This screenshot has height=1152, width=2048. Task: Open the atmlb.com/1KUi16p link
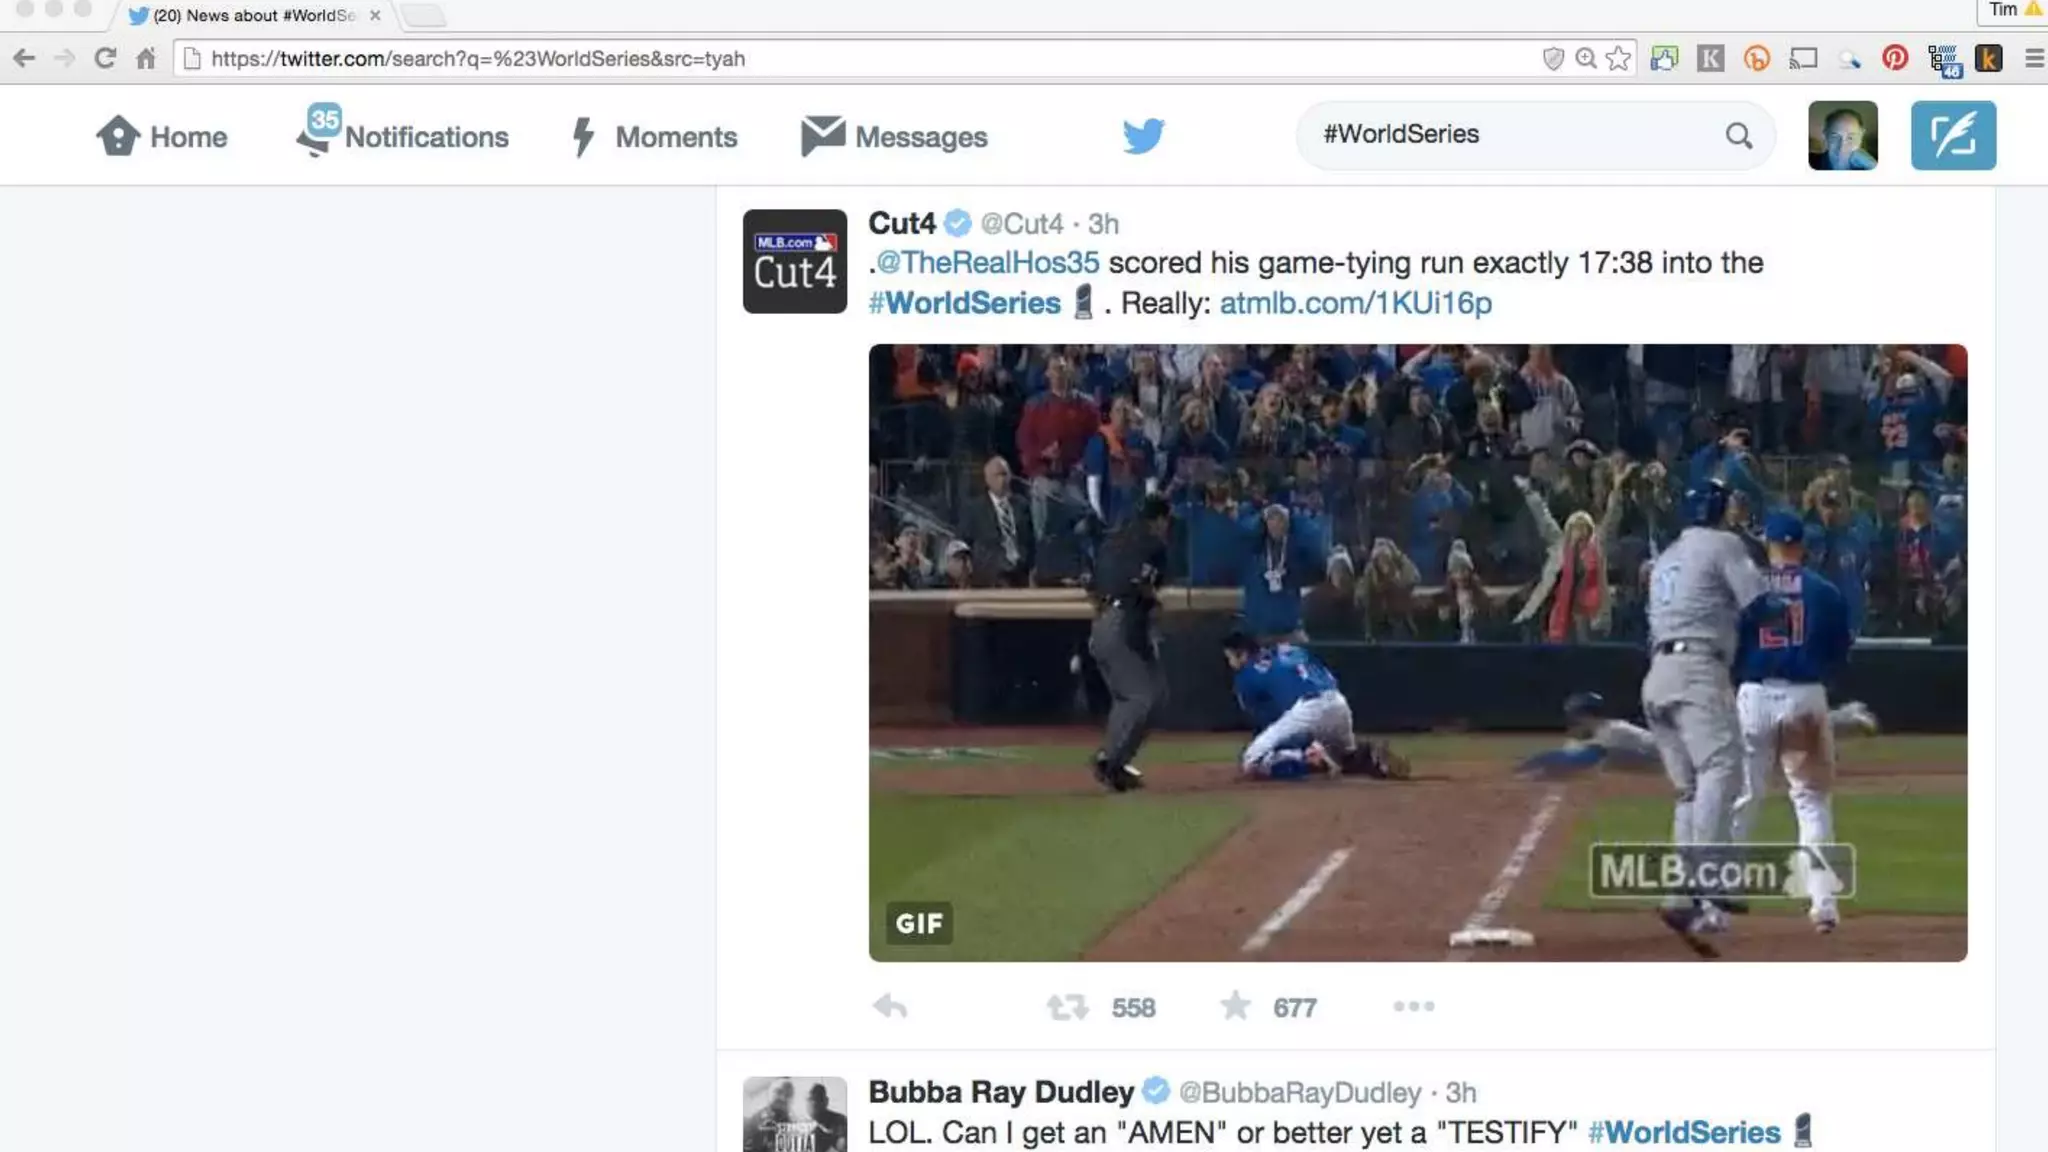(x=1355, y=303)
